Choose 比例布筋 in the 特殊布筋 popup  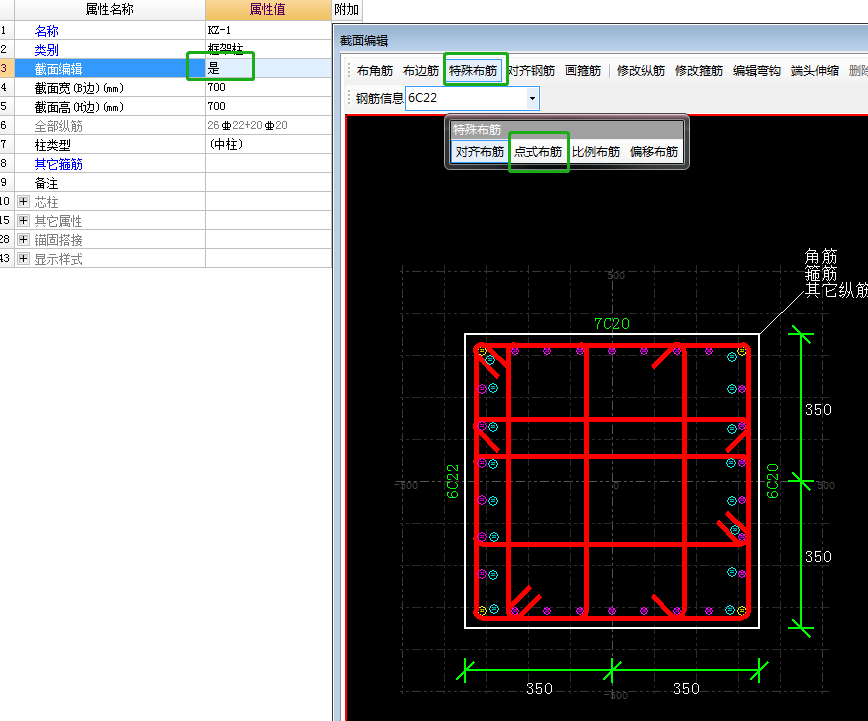pyautogui.click(x=596, y=152)
